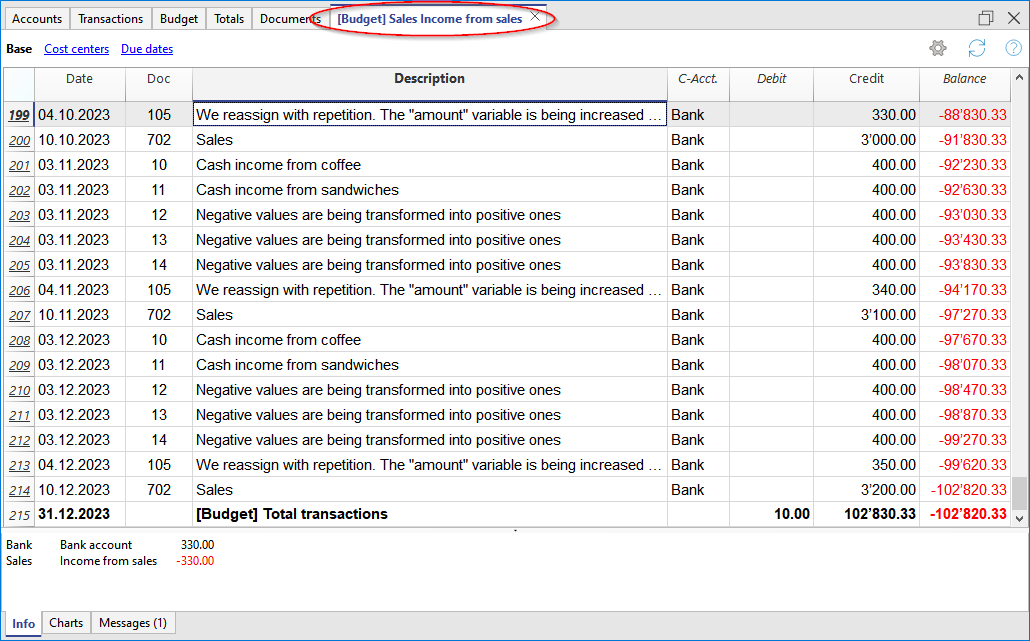The width and height of the screenshot is (1030, 641).
Task: Click the Description column header
Action: pos(429,79)
